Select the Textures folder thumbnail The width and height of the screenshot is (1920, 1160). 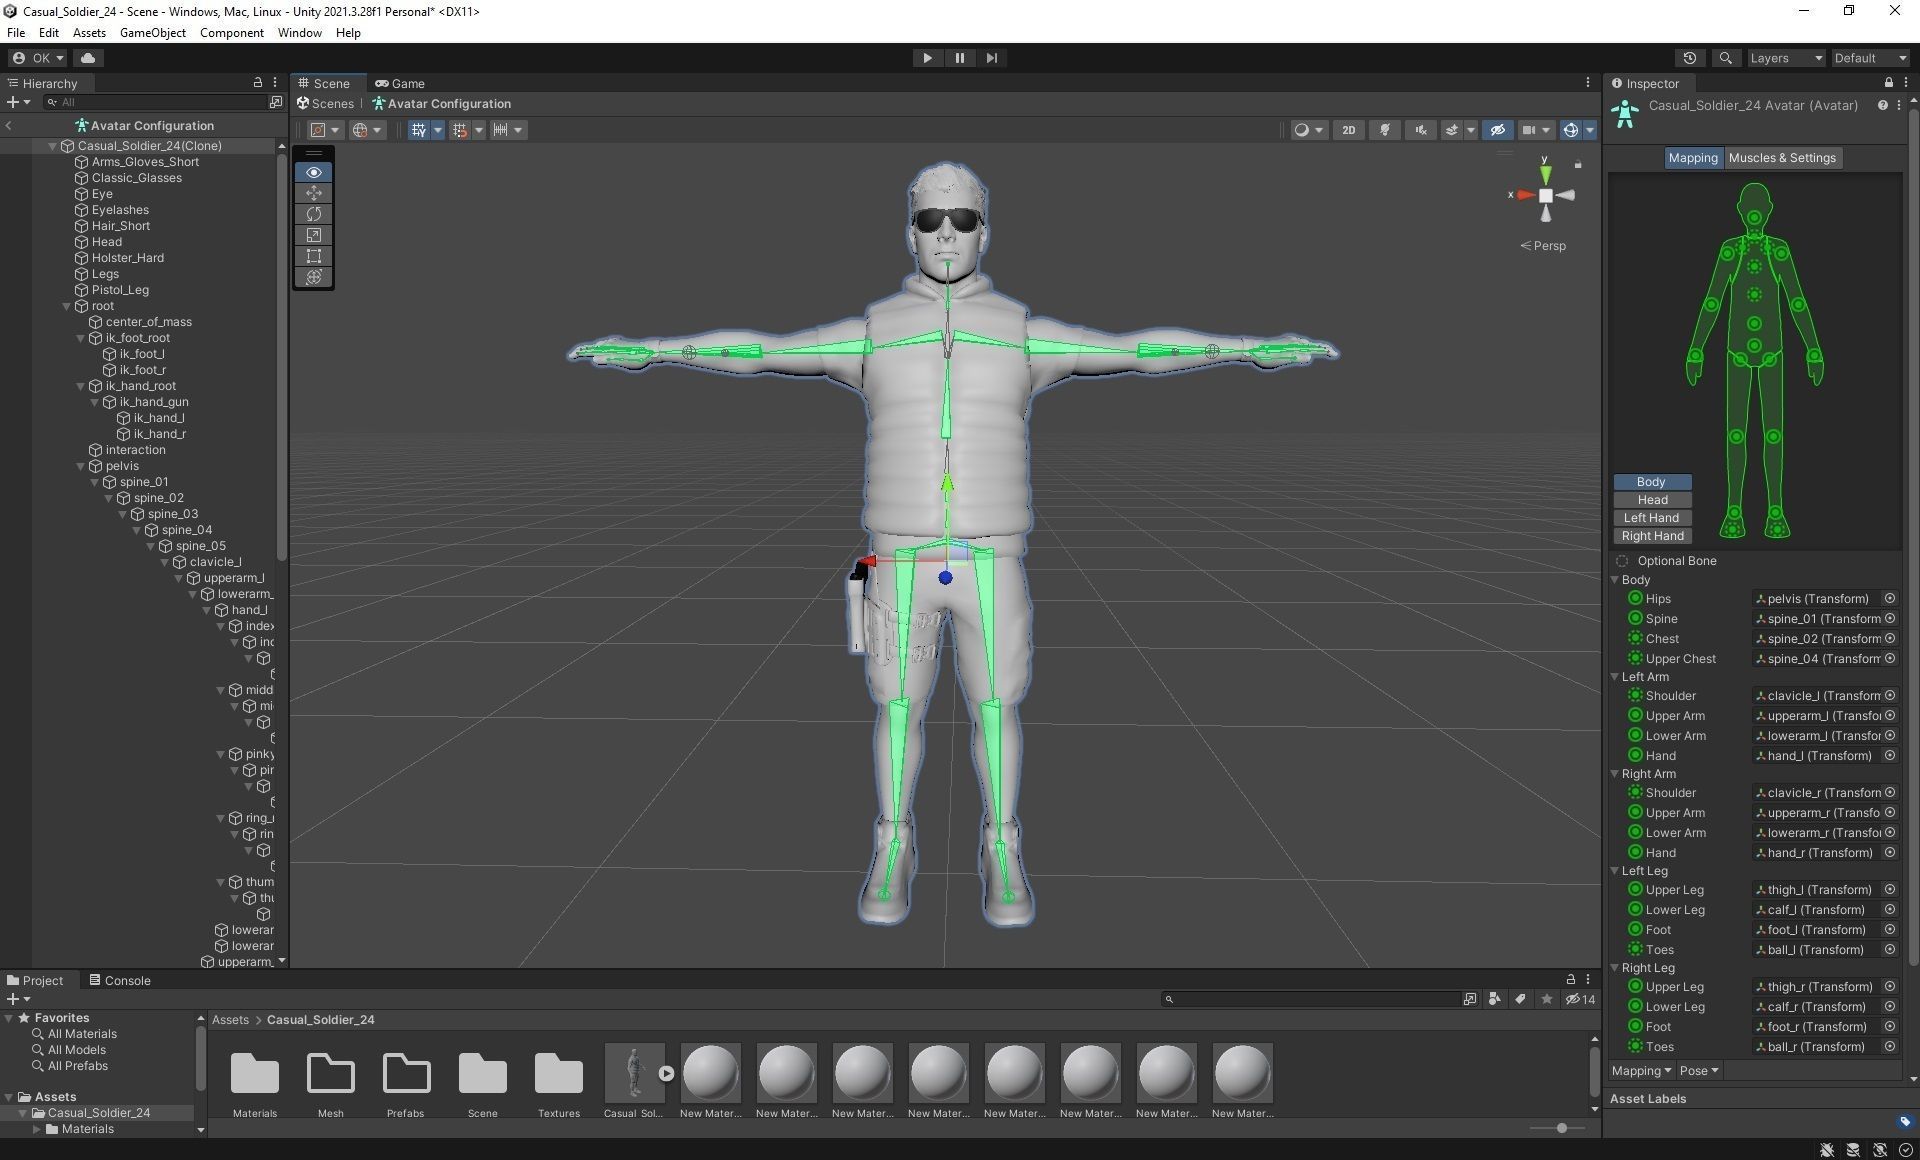tap(558, 1074)
